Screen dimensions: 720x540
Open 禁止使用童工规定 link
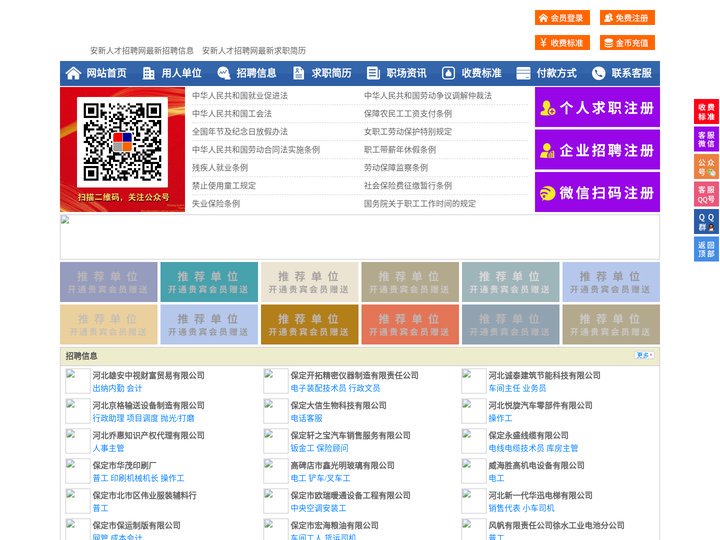click(224, 186)
